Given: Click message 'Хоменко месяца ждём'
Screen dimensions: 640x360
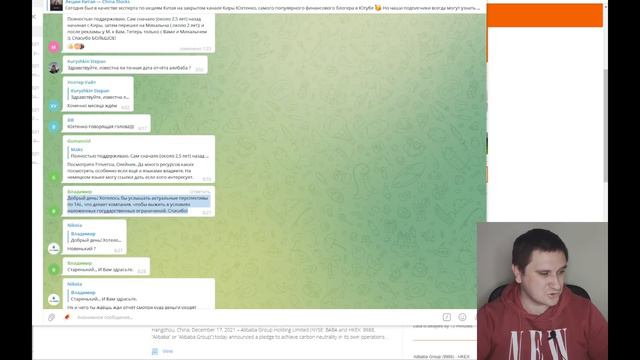Looking at the screenshot, I should [92, 106].
